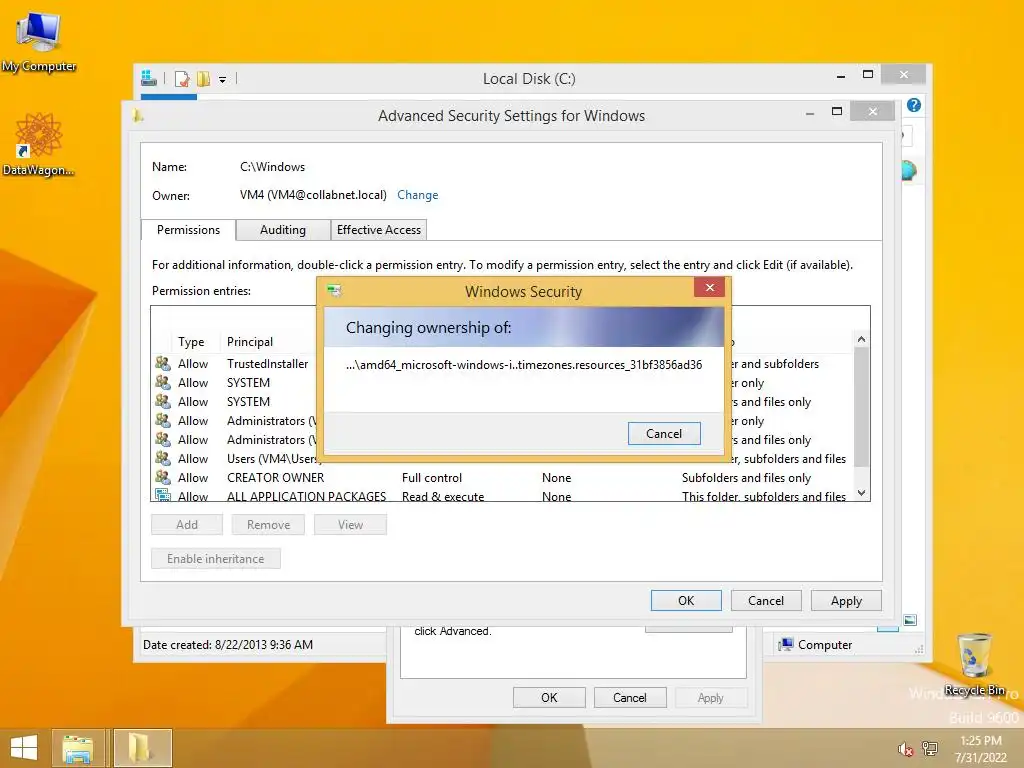1024x768 pixels.
Task: Open File Explorer from the taskbar
Action: coord(77,748)
